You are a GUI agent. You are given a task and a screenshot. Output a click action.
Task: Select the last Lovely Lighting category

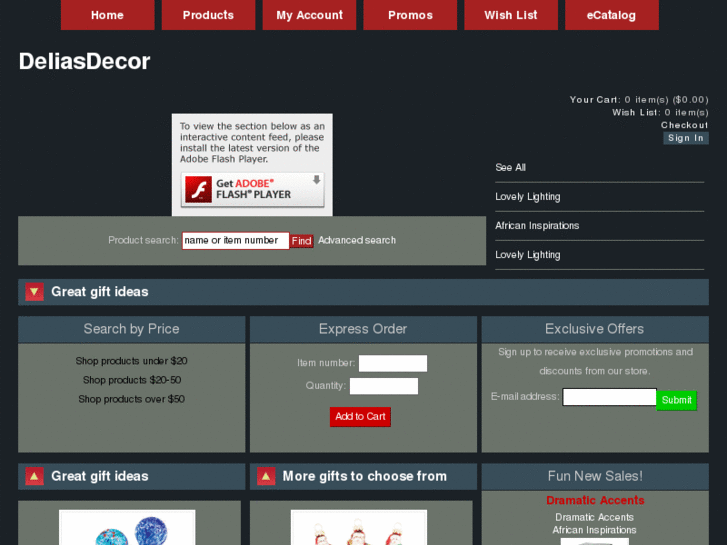point(528,255)
